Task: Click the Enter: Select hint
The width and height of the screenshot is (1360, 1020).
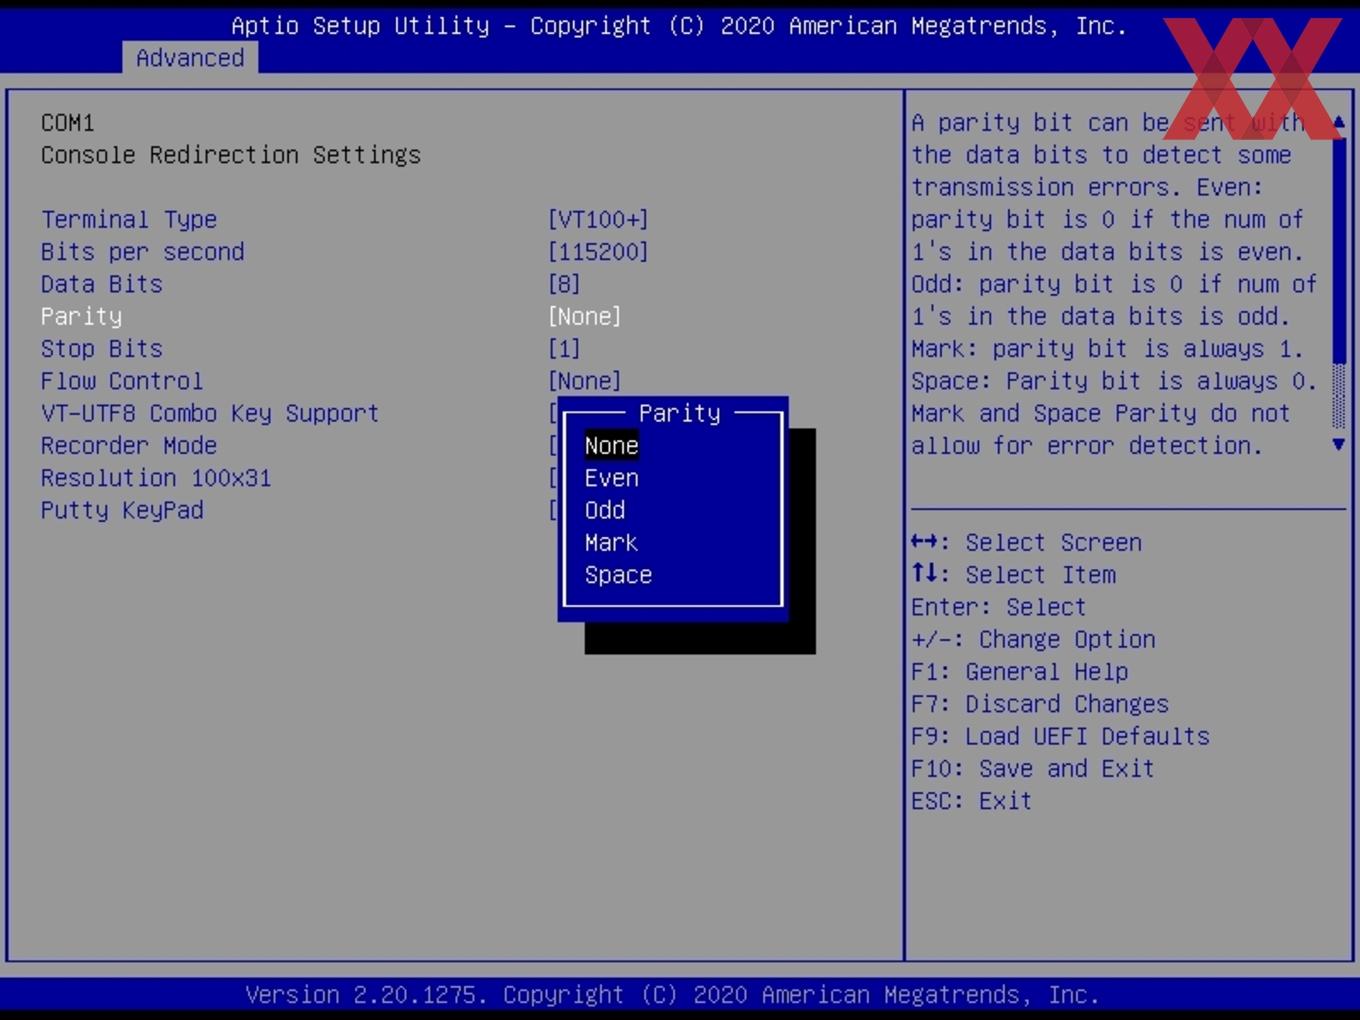Action: [x=998, y=607]
